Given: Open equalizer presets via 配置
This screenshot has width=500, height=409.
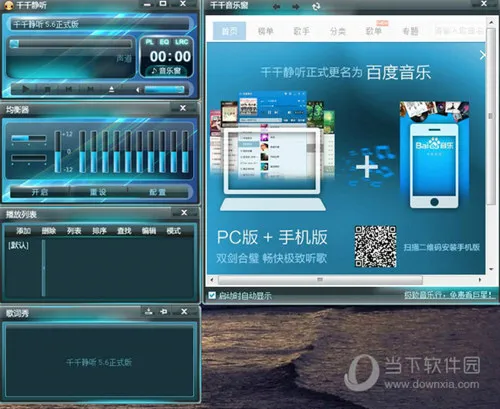Looking at the screenshot, I should pos(157,192).
